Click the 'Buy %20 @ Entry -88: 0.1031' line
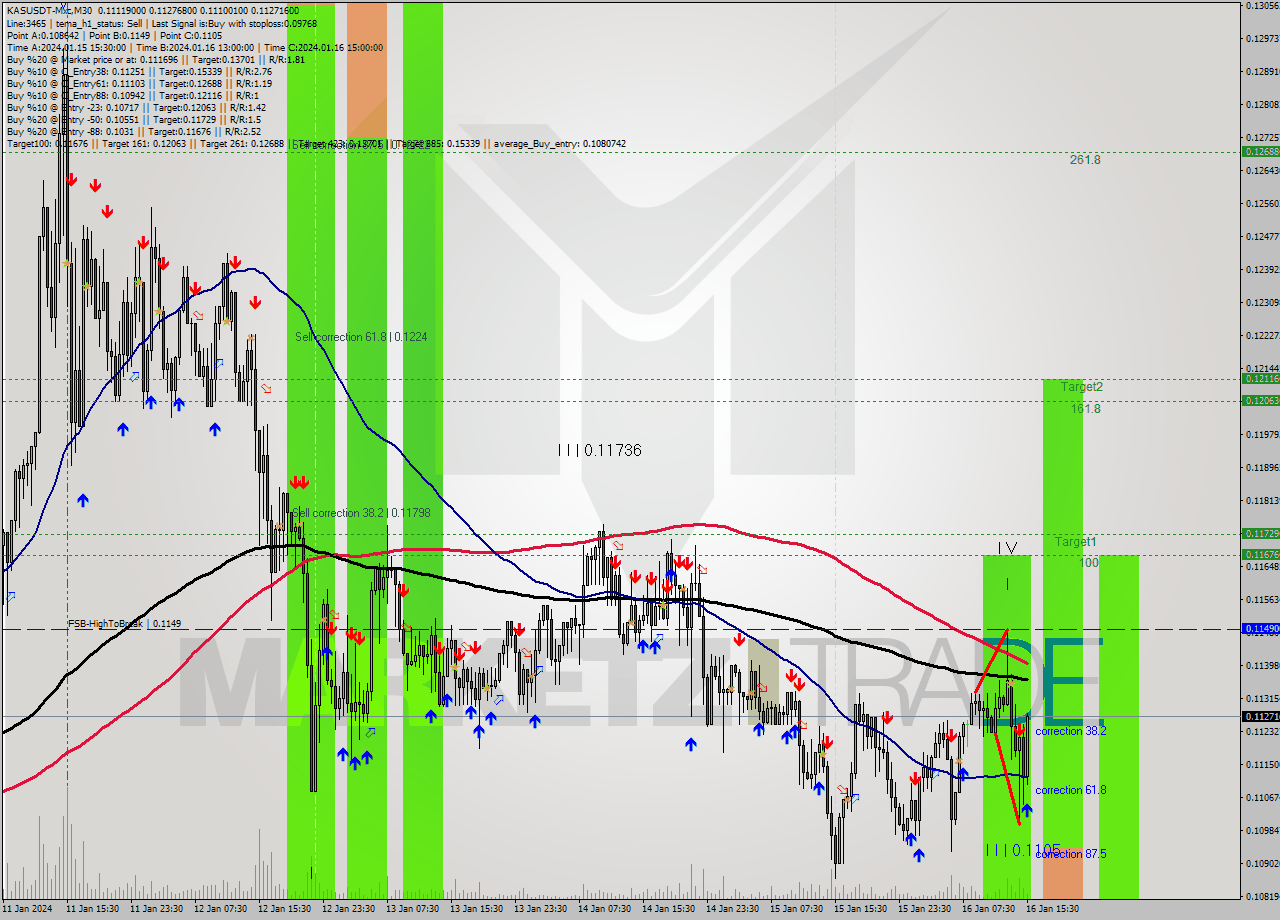1280x920 pixels. click(134, 131)
